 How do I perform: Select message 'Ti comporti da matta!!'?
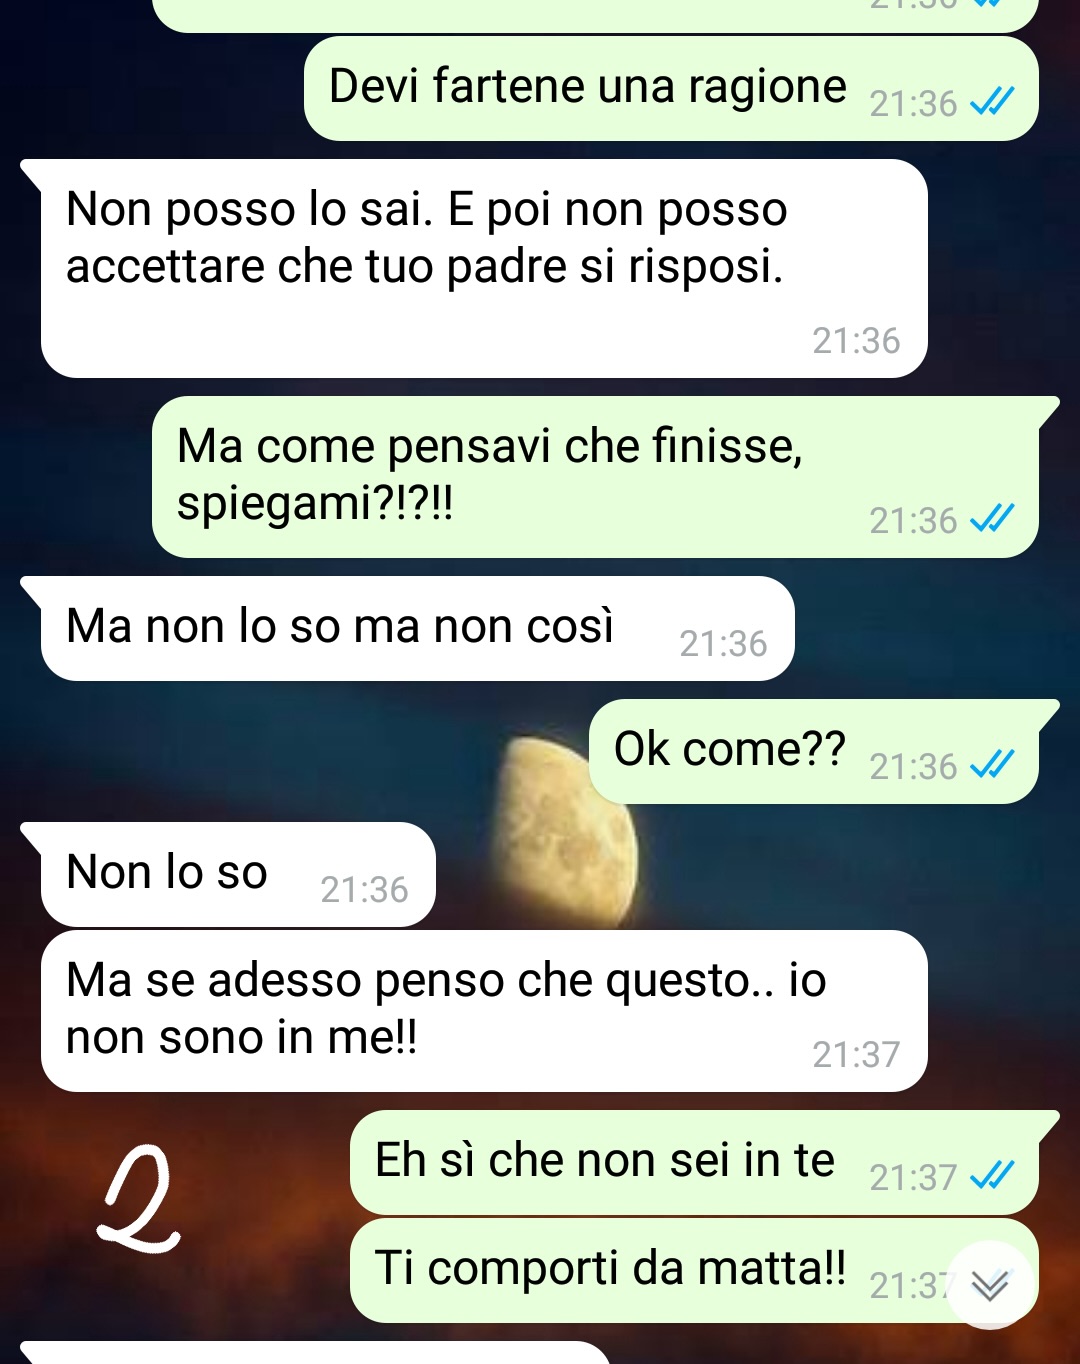(x=694, y=1270)
